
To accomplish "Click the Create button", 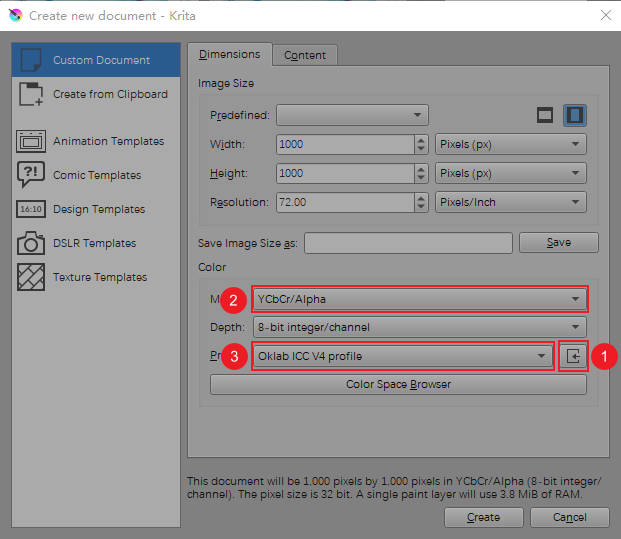I will click(x=484, y=517).
